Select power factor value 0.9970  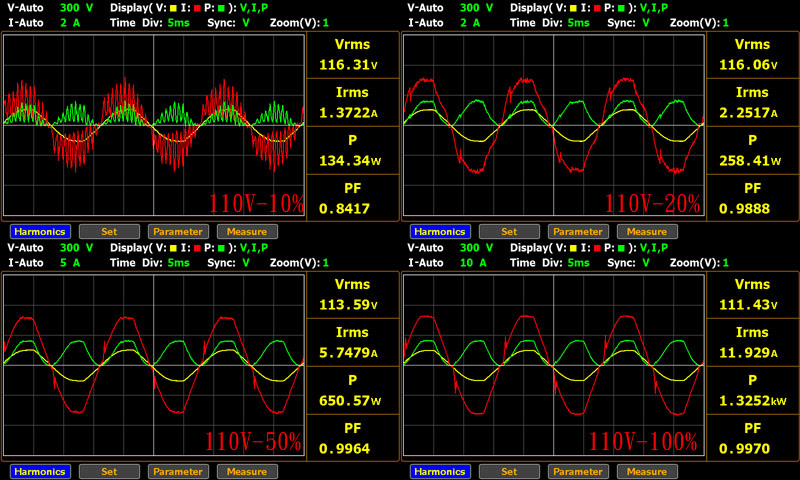tap(744, 448)
